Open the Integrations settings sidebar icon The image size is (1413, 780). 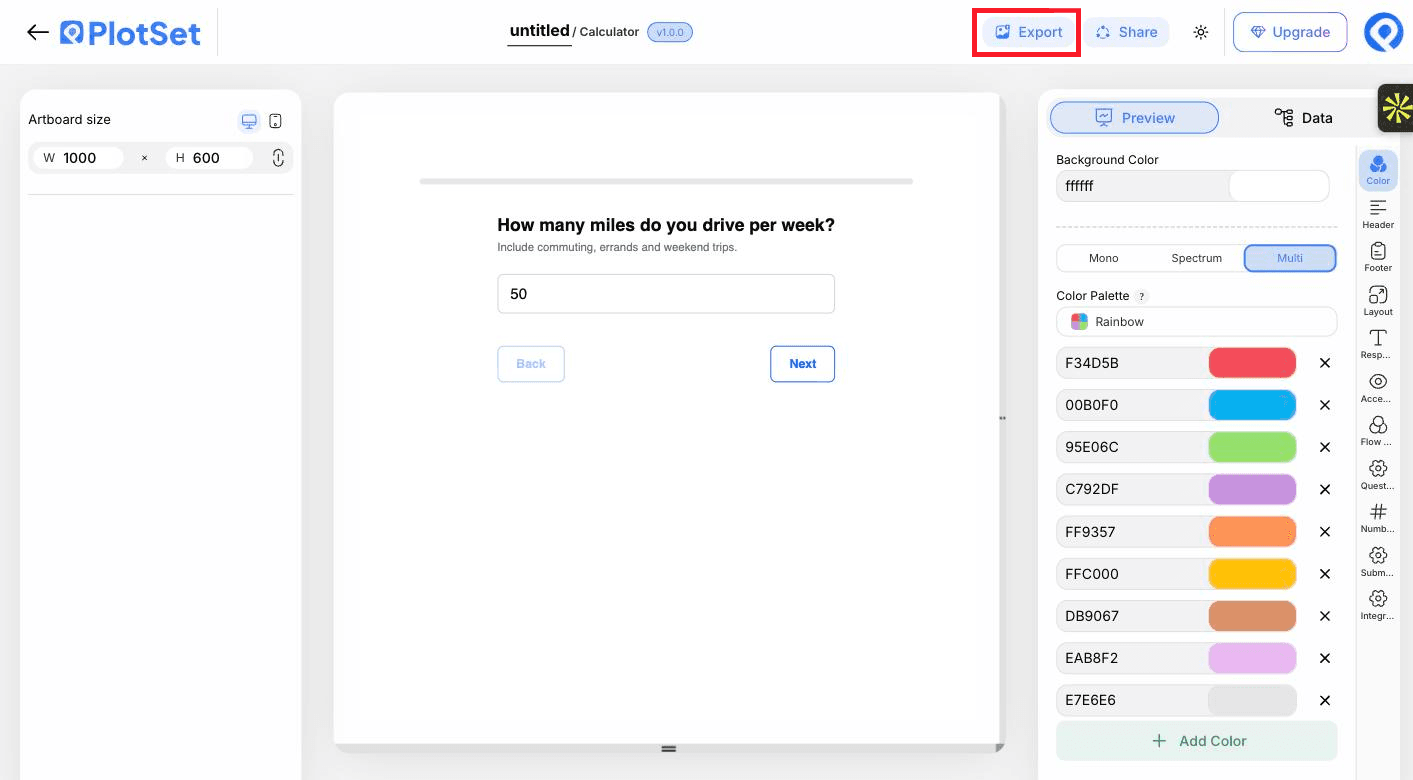coord(1378,605)
